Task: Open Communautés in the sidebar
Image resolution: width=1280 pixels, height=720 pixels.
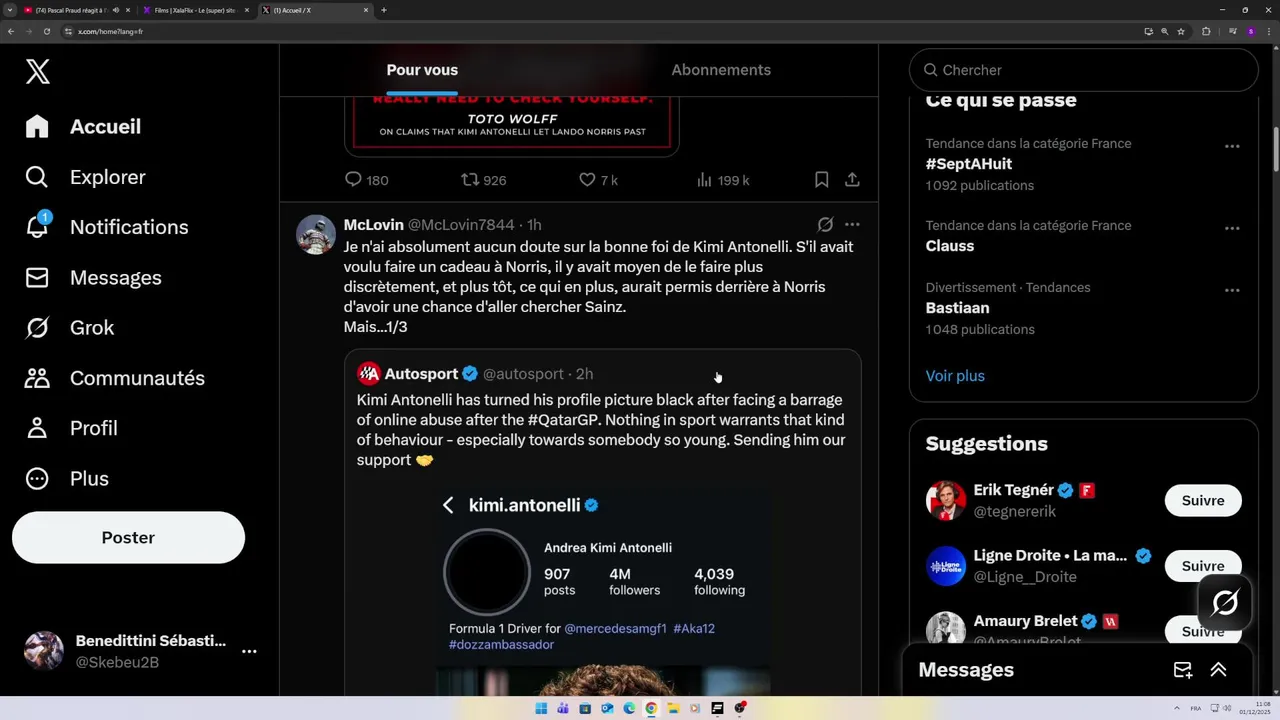Action: [x=115, y=378]
